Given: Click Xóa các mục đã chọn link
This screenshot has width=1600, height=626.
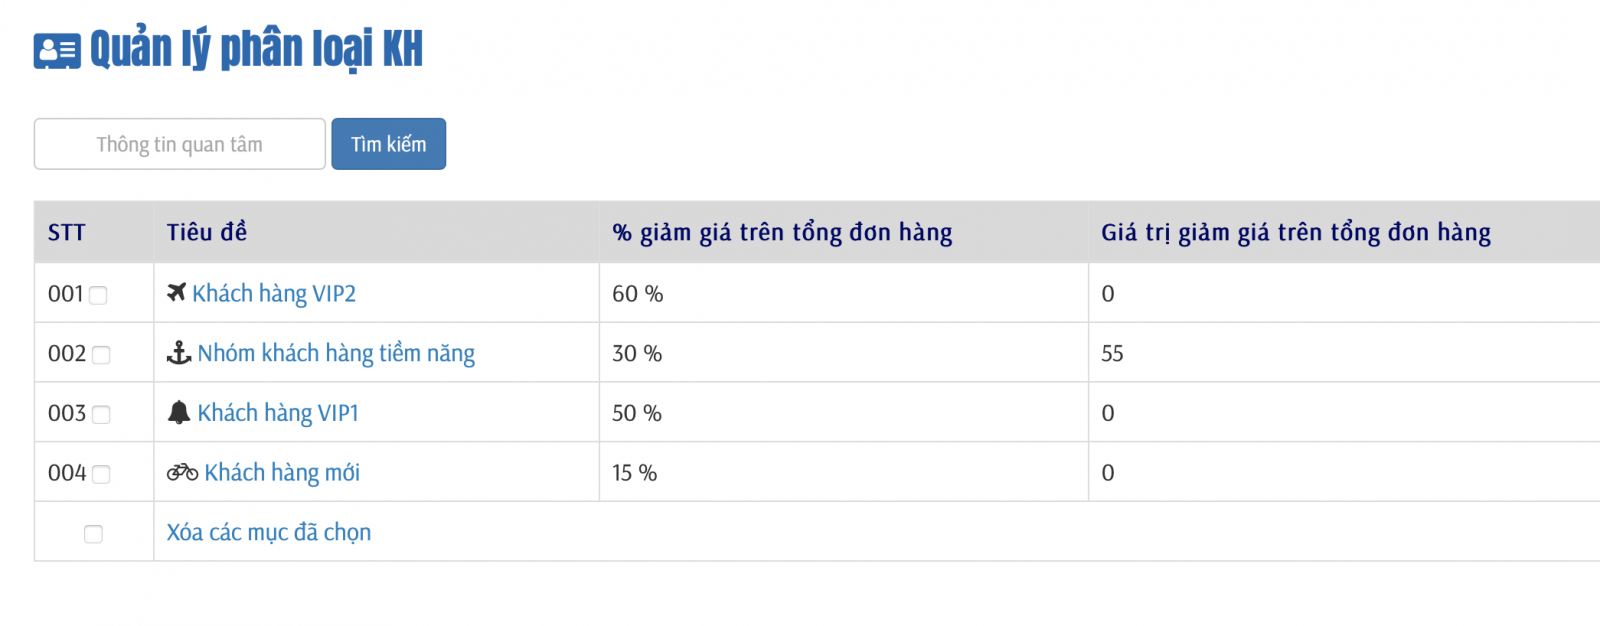Looking at the screenshot, I should 269,532.
